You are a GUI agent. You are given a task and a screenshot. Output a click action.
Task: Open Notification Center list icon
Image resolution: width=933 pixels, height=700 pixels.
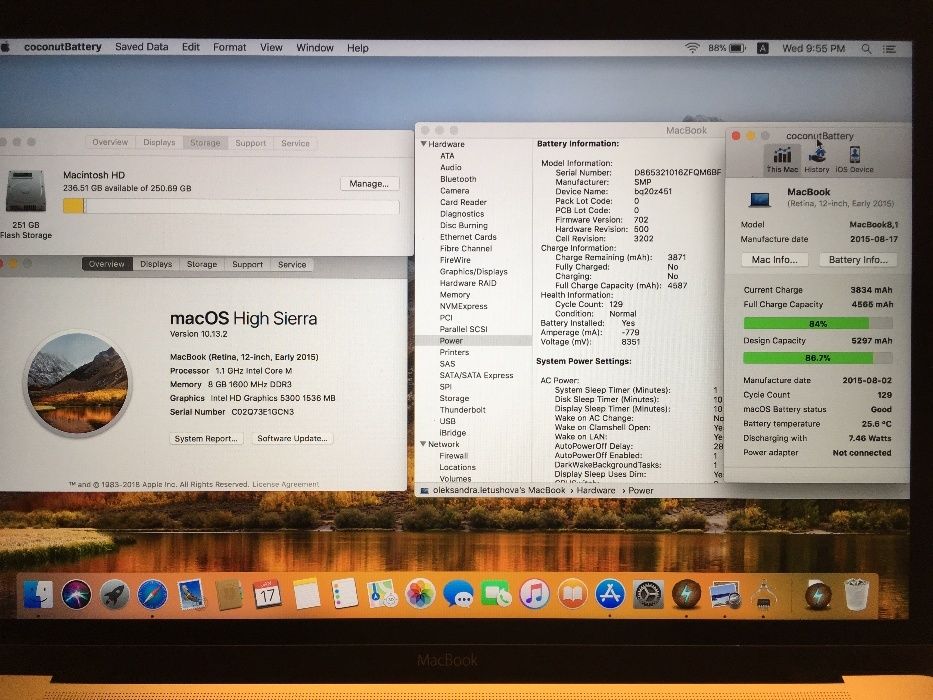890,49
